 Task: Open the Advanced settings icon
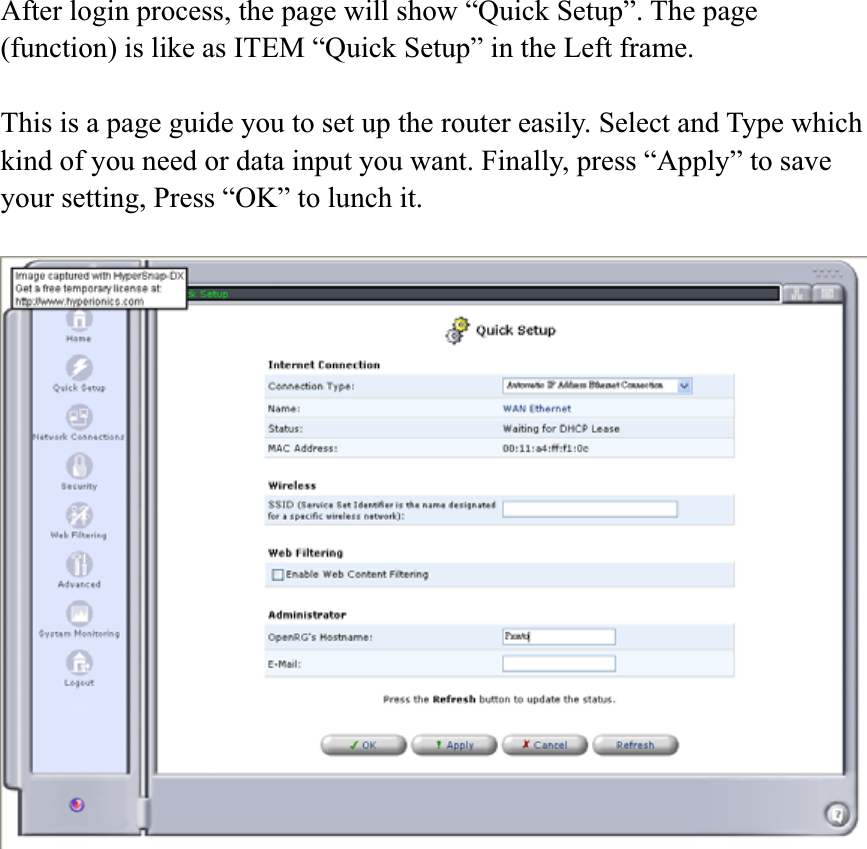79,565
